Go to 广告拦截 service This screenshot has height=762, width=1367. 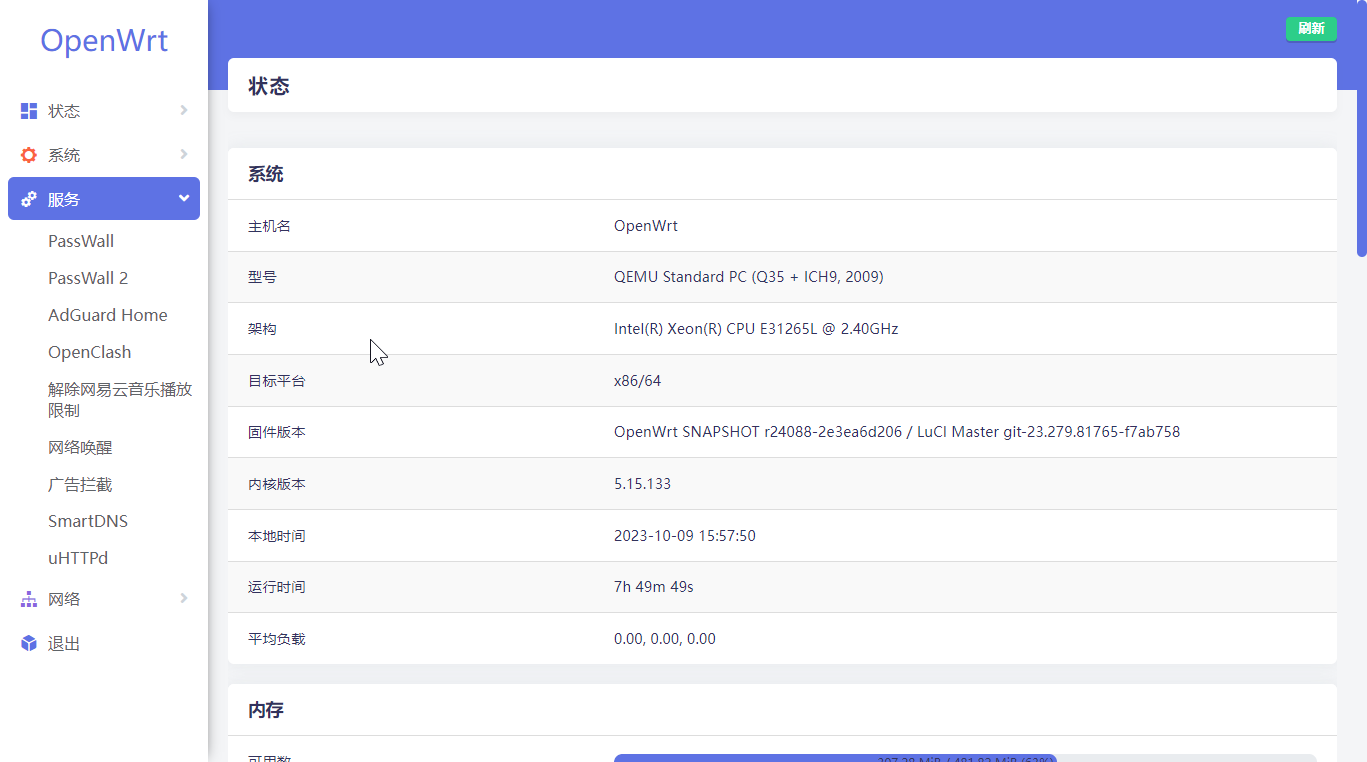(80, 484)
